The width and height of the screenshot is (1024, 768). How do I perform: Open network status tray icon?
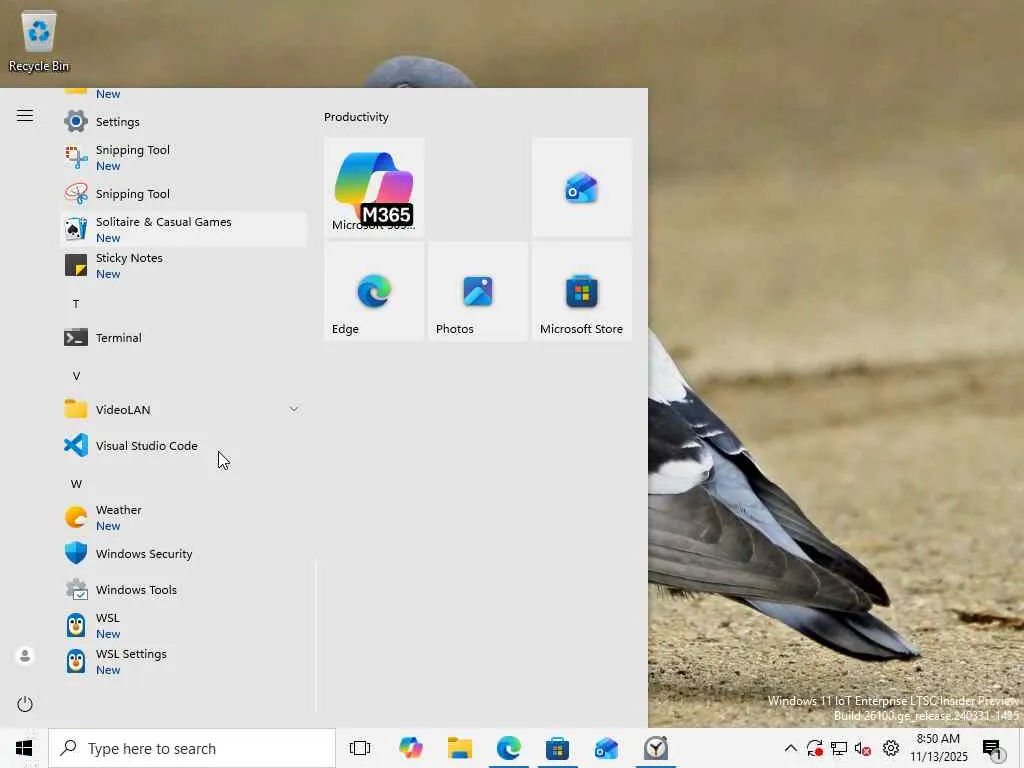(839, 748)
